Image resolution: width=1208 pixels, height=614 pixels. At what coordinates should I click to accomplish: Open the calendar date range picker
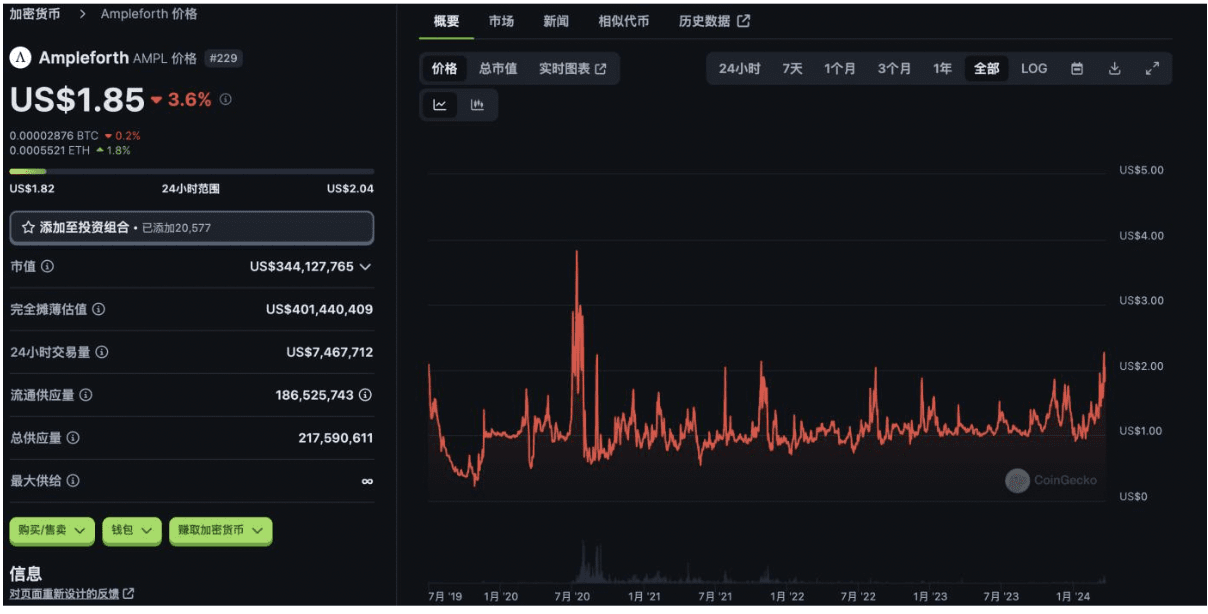pos(1077,69)
